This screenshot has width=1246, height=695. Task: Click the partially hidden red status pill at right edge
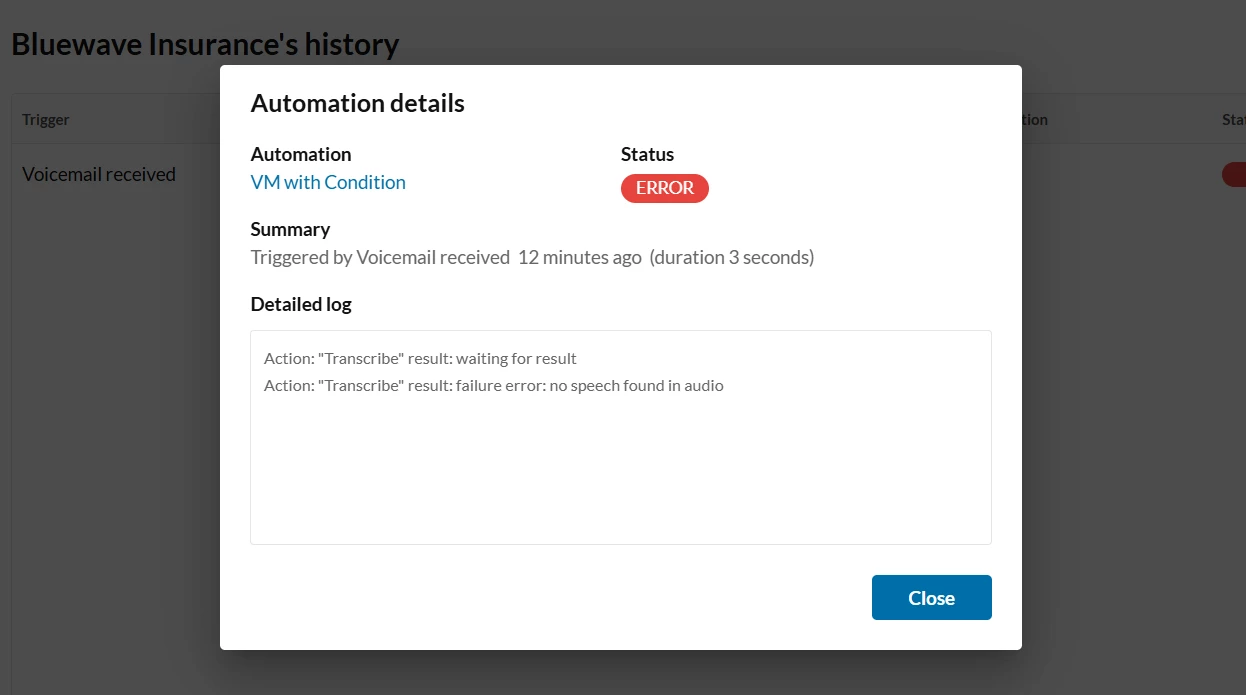click(1234, 174)
